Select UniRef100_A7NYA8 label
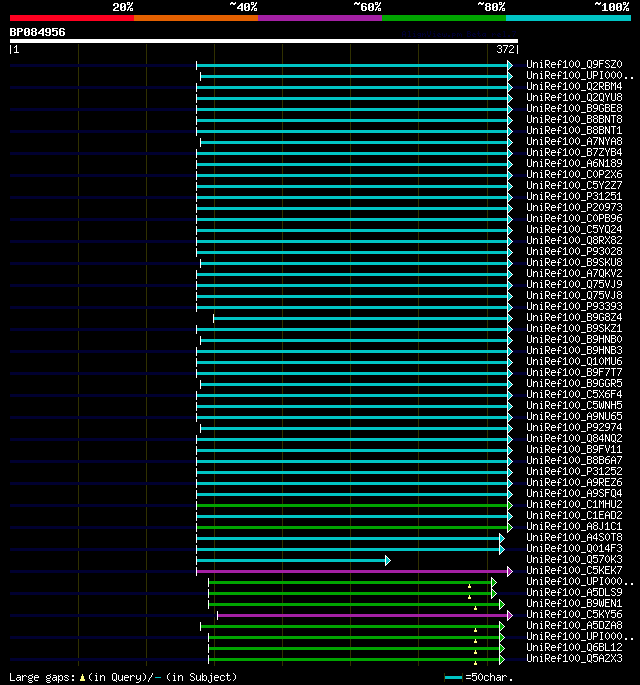This screenshot has height=685, width=640. (574, 141)
